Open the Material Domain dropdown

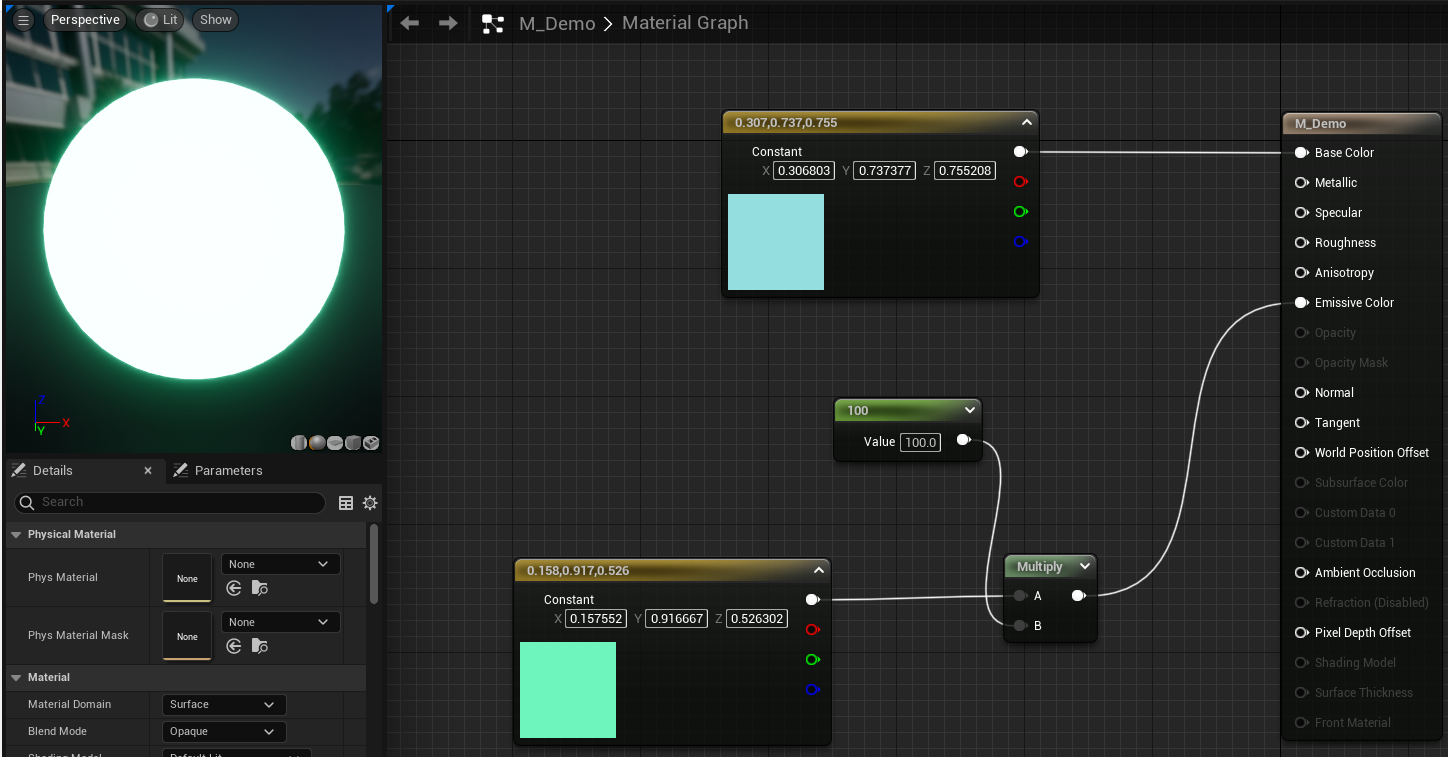coord(224,705)
